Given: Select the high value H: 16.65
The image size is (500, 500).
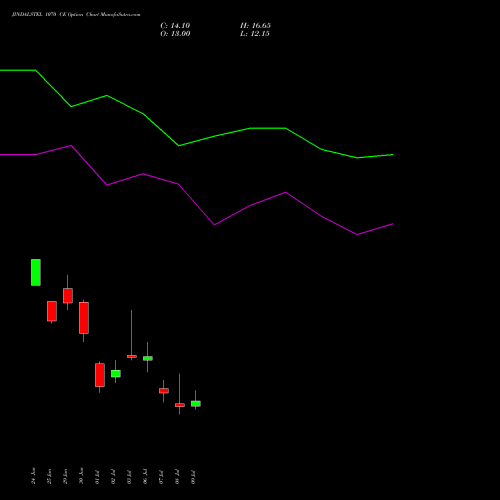Looking at the screenshot, I should click(x=255, y=26).
